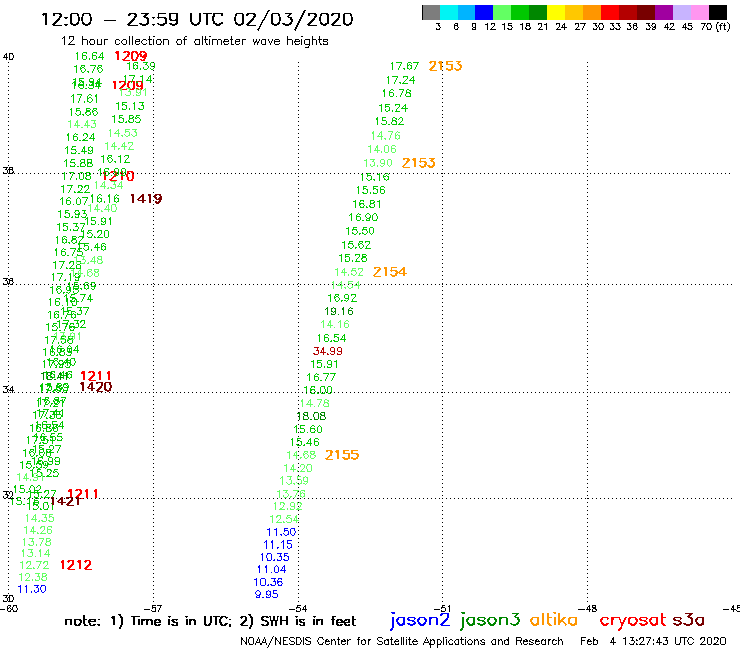
Task: Click the 12.72 value beside 1212
Action: (34, 566)
